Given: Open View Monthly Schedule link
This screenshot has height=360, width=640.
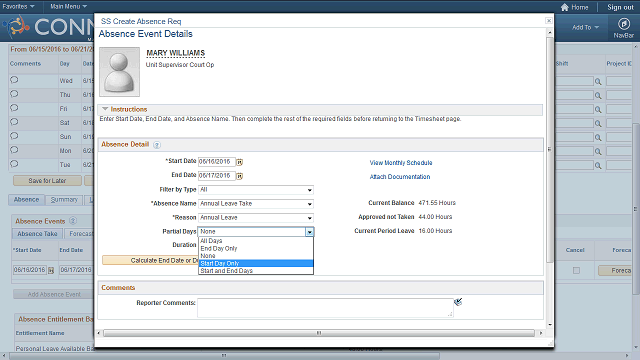Looking at the screenshot, I should coord(401,162).
